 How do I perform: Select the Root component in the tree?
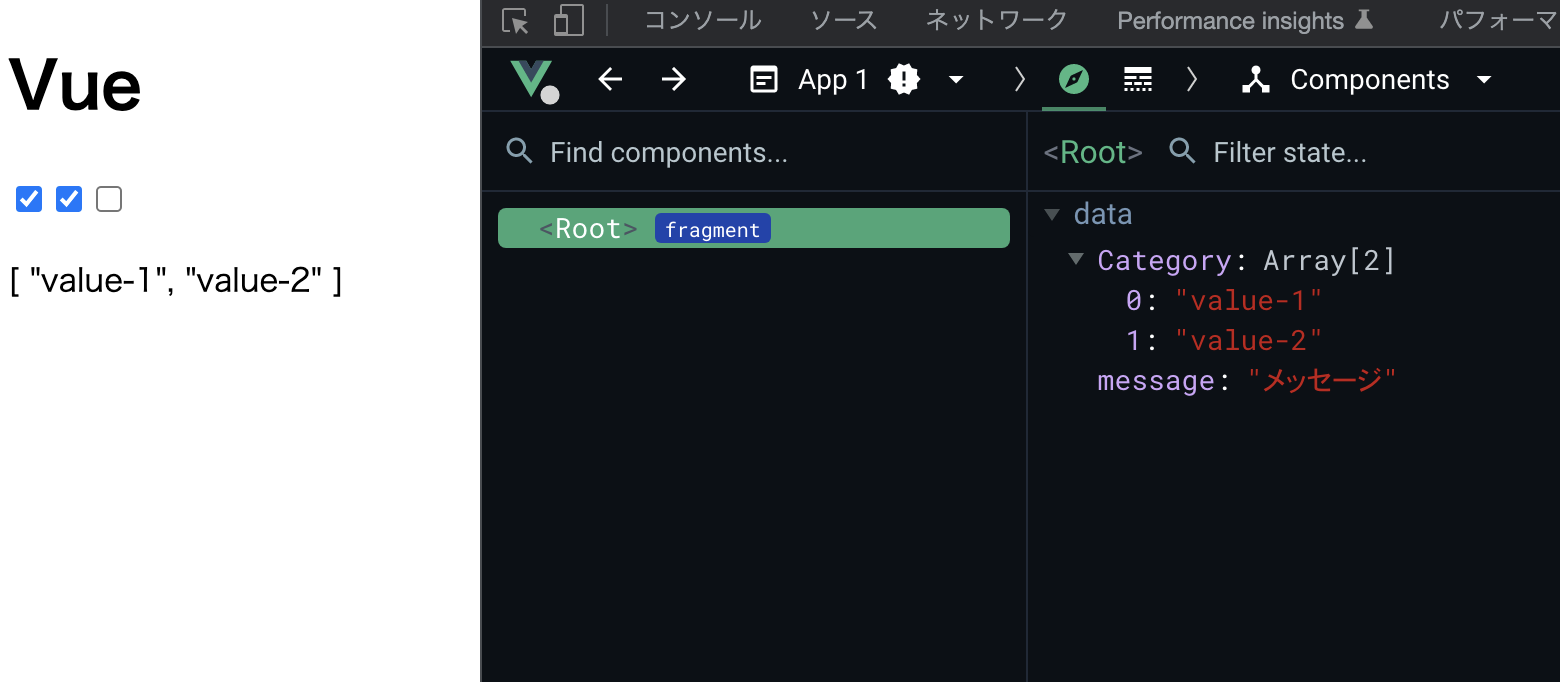pyautogui.click(x=754, y=228)
